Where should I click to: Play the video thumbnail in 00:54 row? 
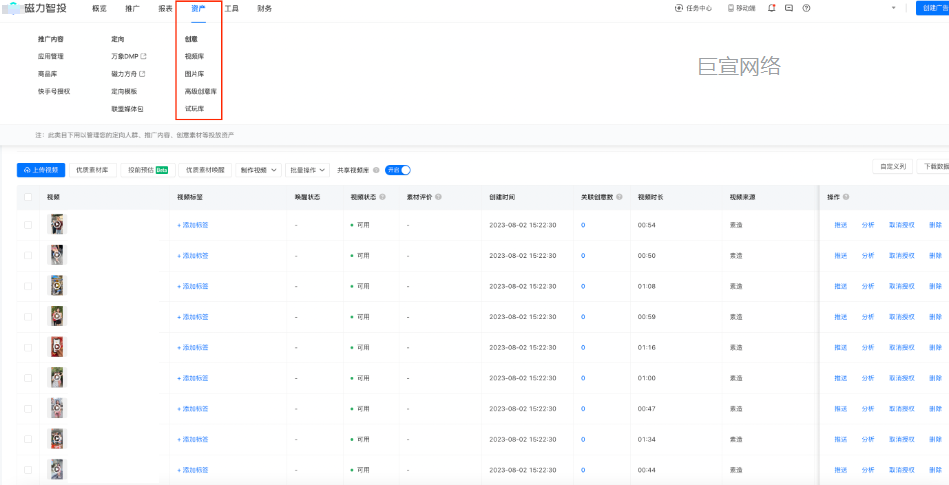coord(57,225)
